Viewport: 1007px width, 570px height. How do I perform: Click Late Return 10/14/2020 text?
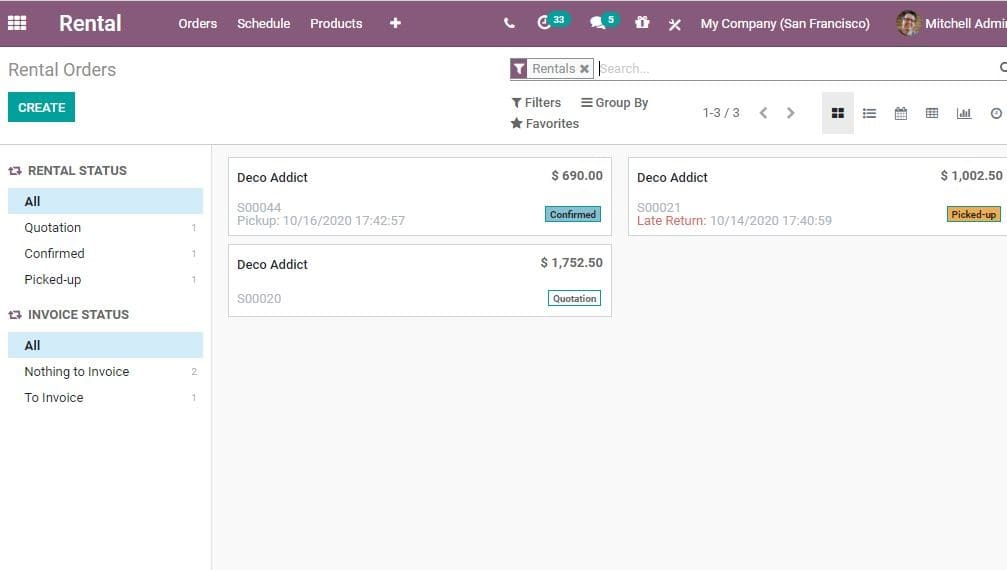click(734, 221)
